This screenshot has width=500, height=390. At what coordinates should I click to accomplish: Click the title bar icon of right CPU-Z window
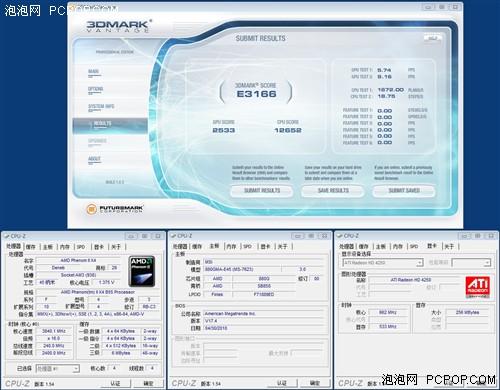click(340, 236)
